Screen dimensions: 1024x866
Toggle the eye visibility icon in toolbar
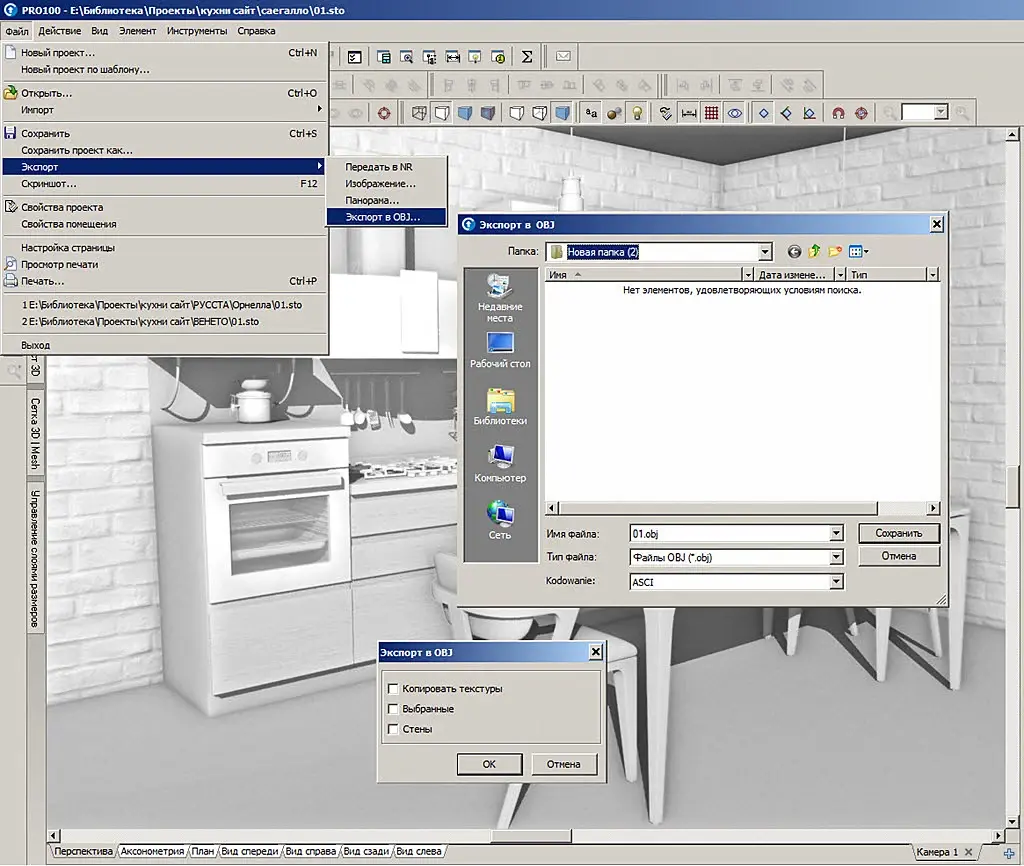(x=735, y=114)
